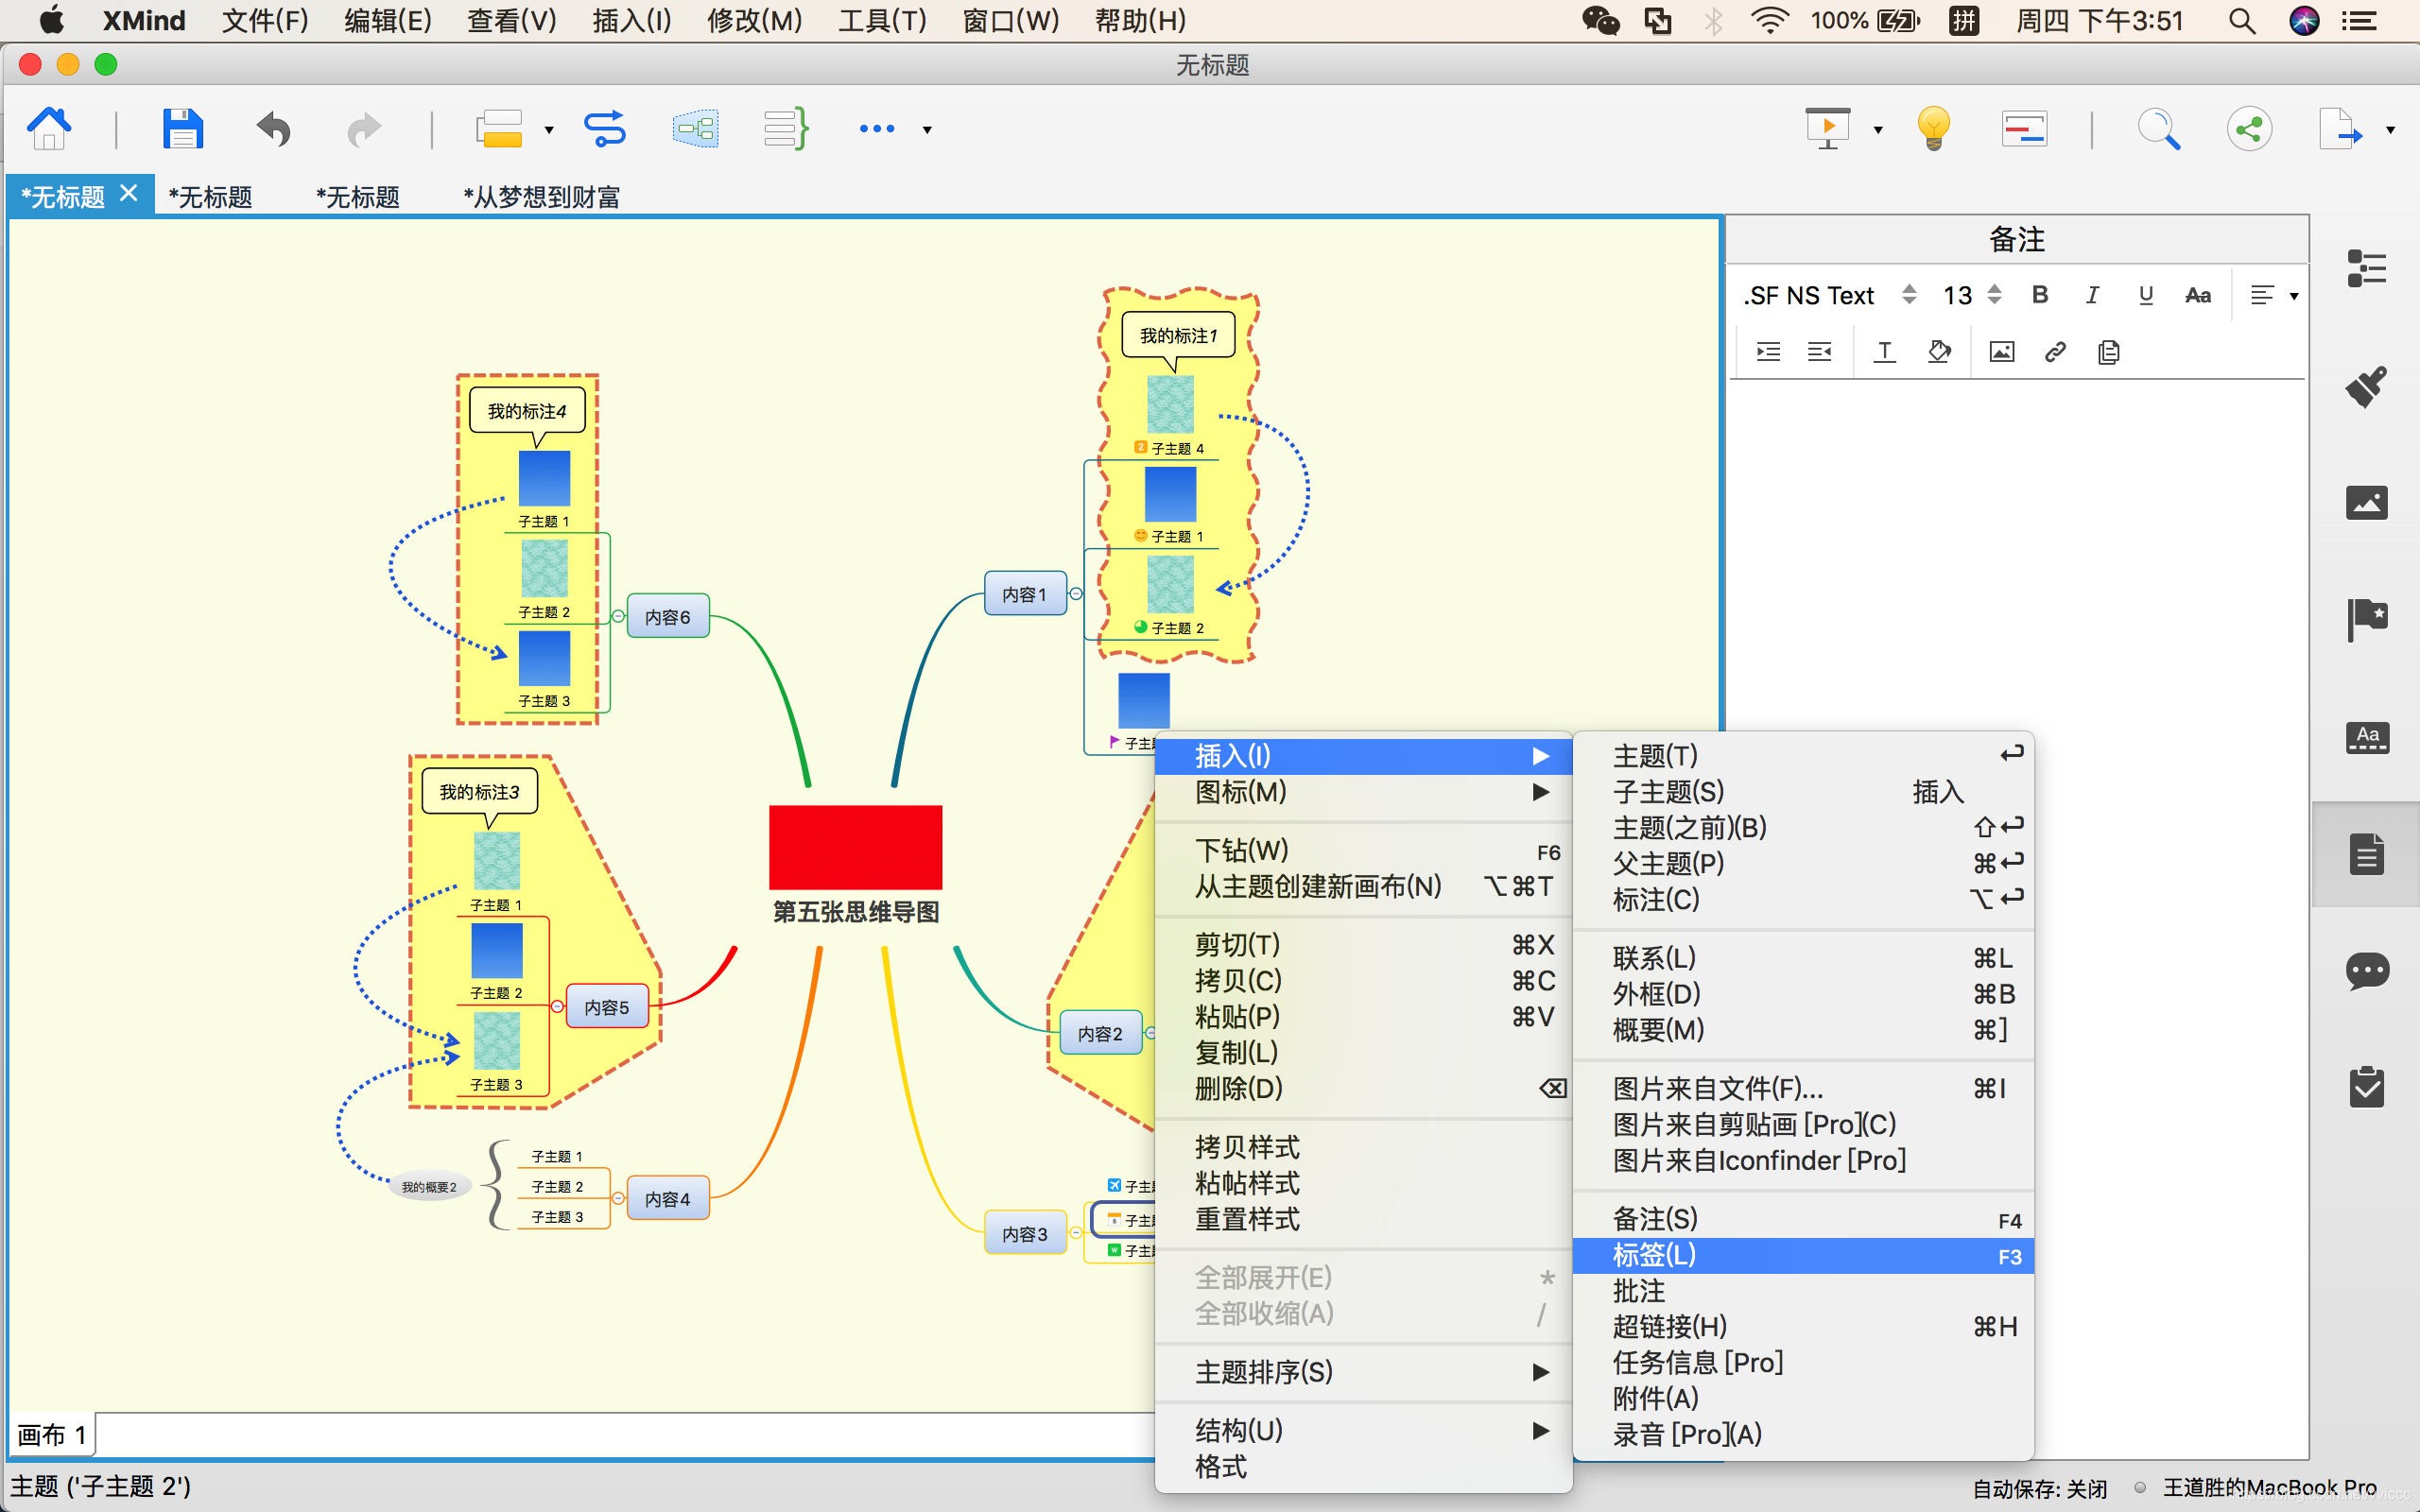Expand the text alignment dropdown arrow

click(x=2294, y=296)
